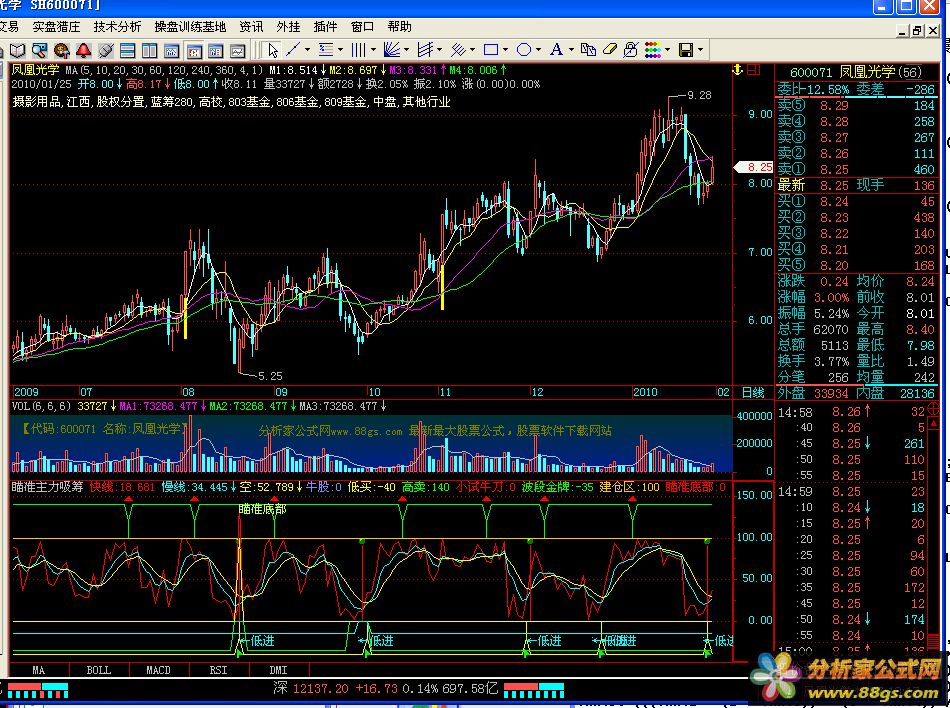Viewport: 950px width, 708px height.
Task: Toggle the two-column window layout icon
Action: (x=150, y=50)
